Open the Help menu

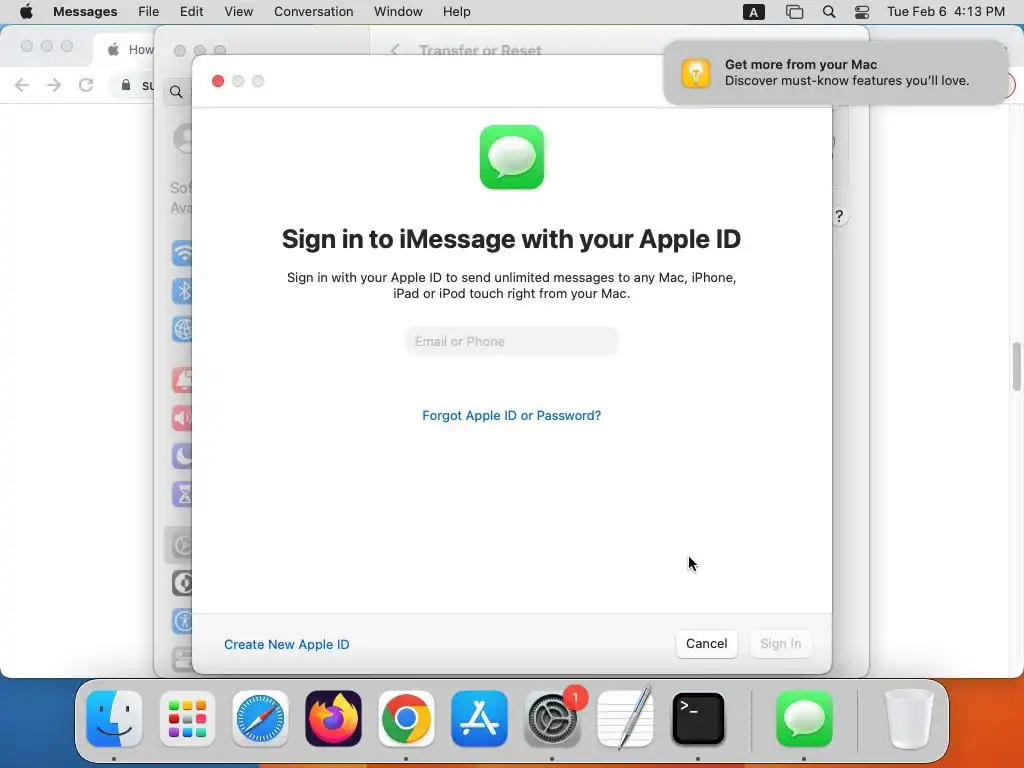(x=456, y=12)
